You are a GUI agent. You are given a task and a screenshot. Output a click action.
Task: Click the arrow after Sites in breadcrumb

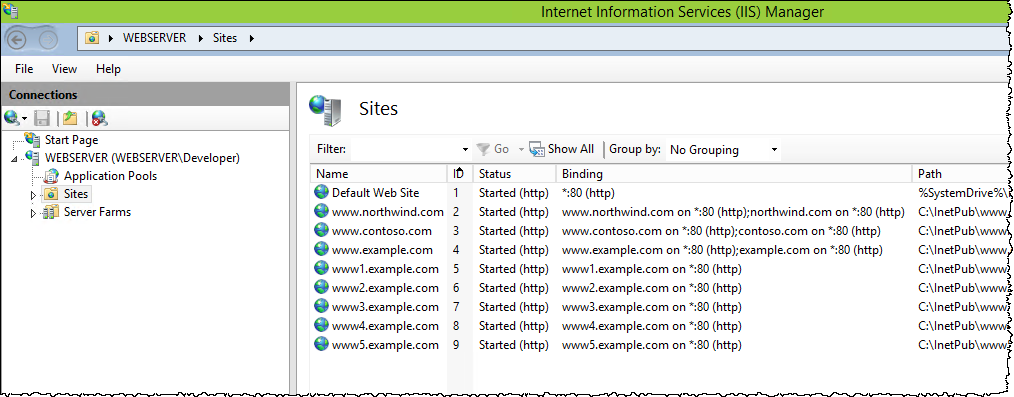252,38
